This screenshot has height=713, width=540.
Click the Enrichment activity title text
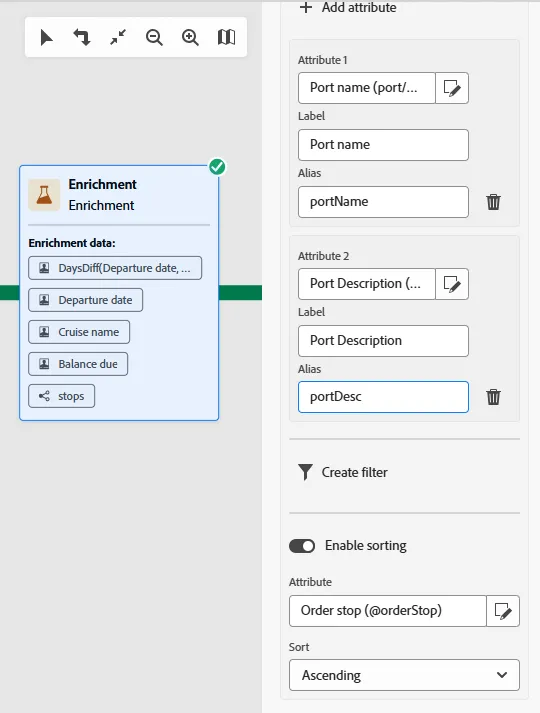click(x=102, y=184)
